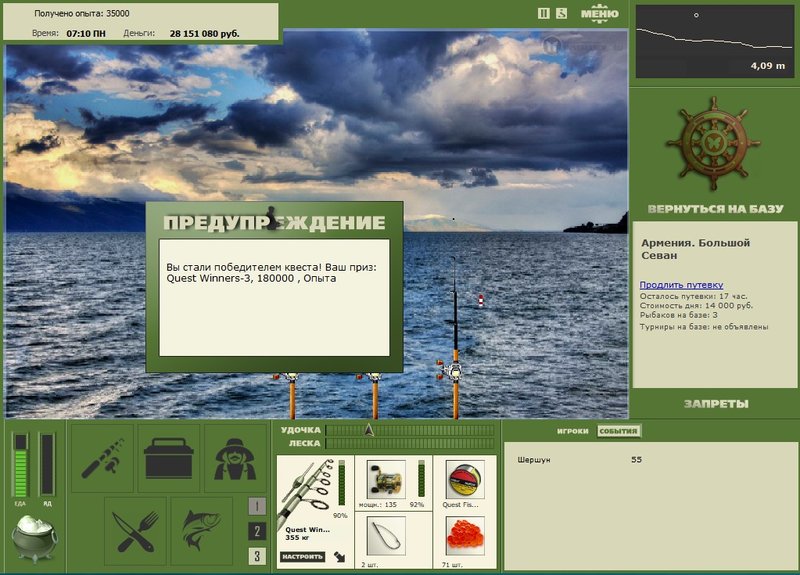The width and height of the screenshot is (800, 575).
Task: Click the arrow icon beside НАСТРОИТЬ
Action: [x=339, y=557]
